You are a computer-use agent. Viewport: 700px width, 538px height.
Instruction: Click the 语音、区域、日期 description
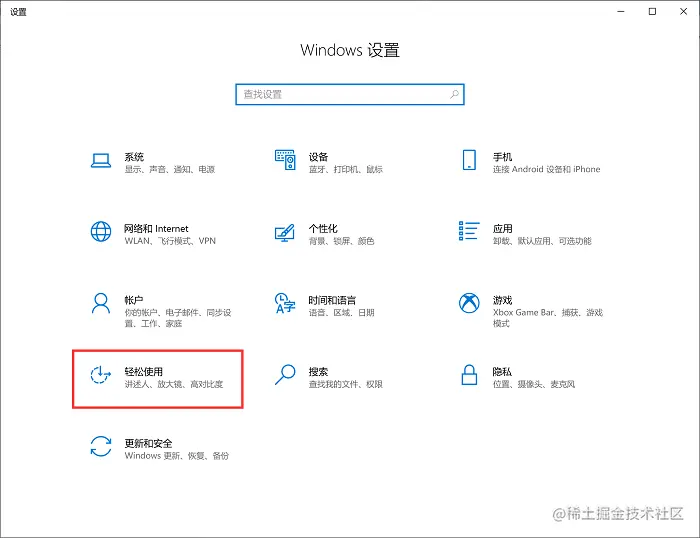[x=342, y=313]
